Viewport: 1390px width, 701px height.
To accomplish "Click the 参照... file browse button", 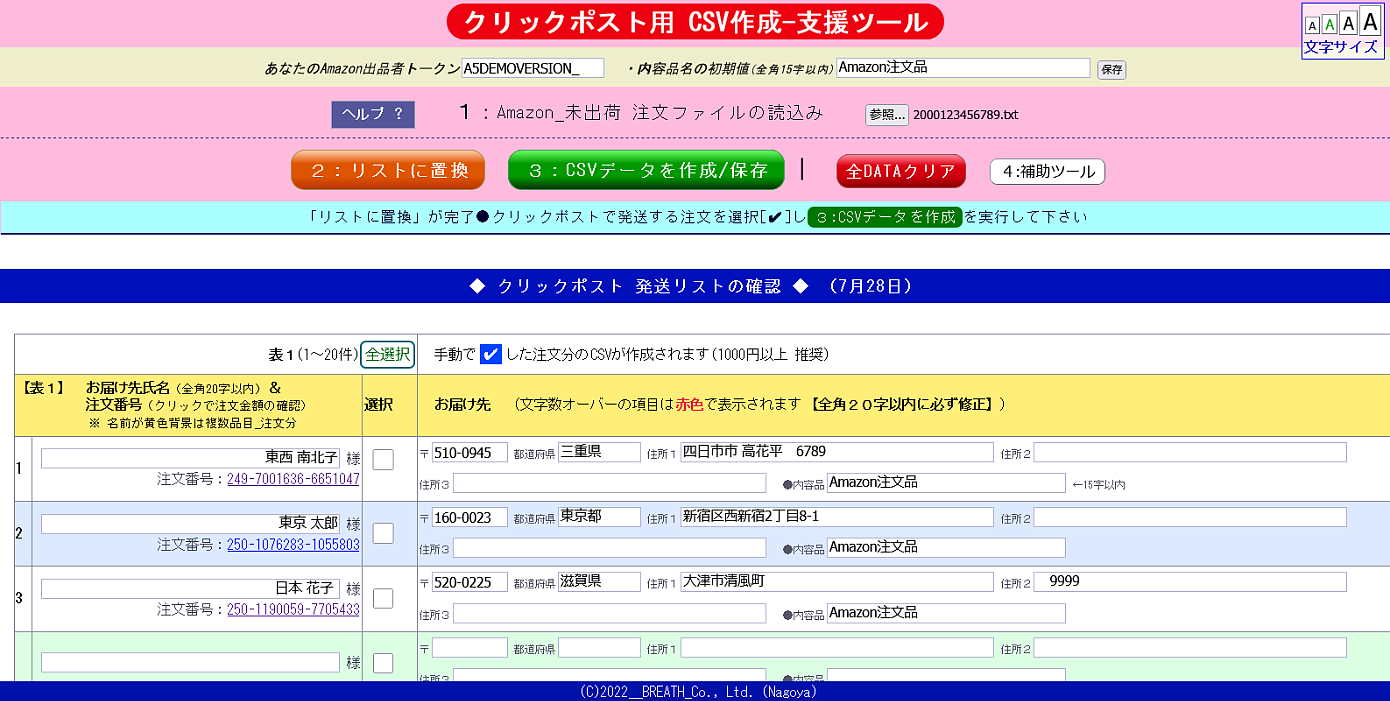I will coord(887,114).
